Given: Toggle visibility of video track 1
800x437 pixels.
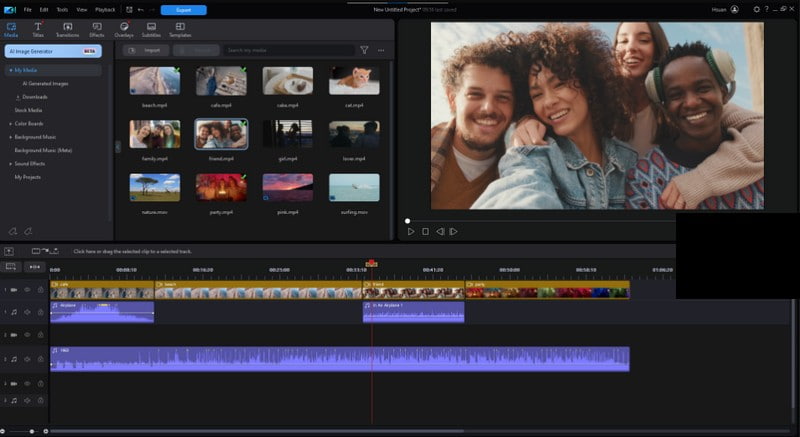Looking at the screenshot, I should [x=28, y=290].
